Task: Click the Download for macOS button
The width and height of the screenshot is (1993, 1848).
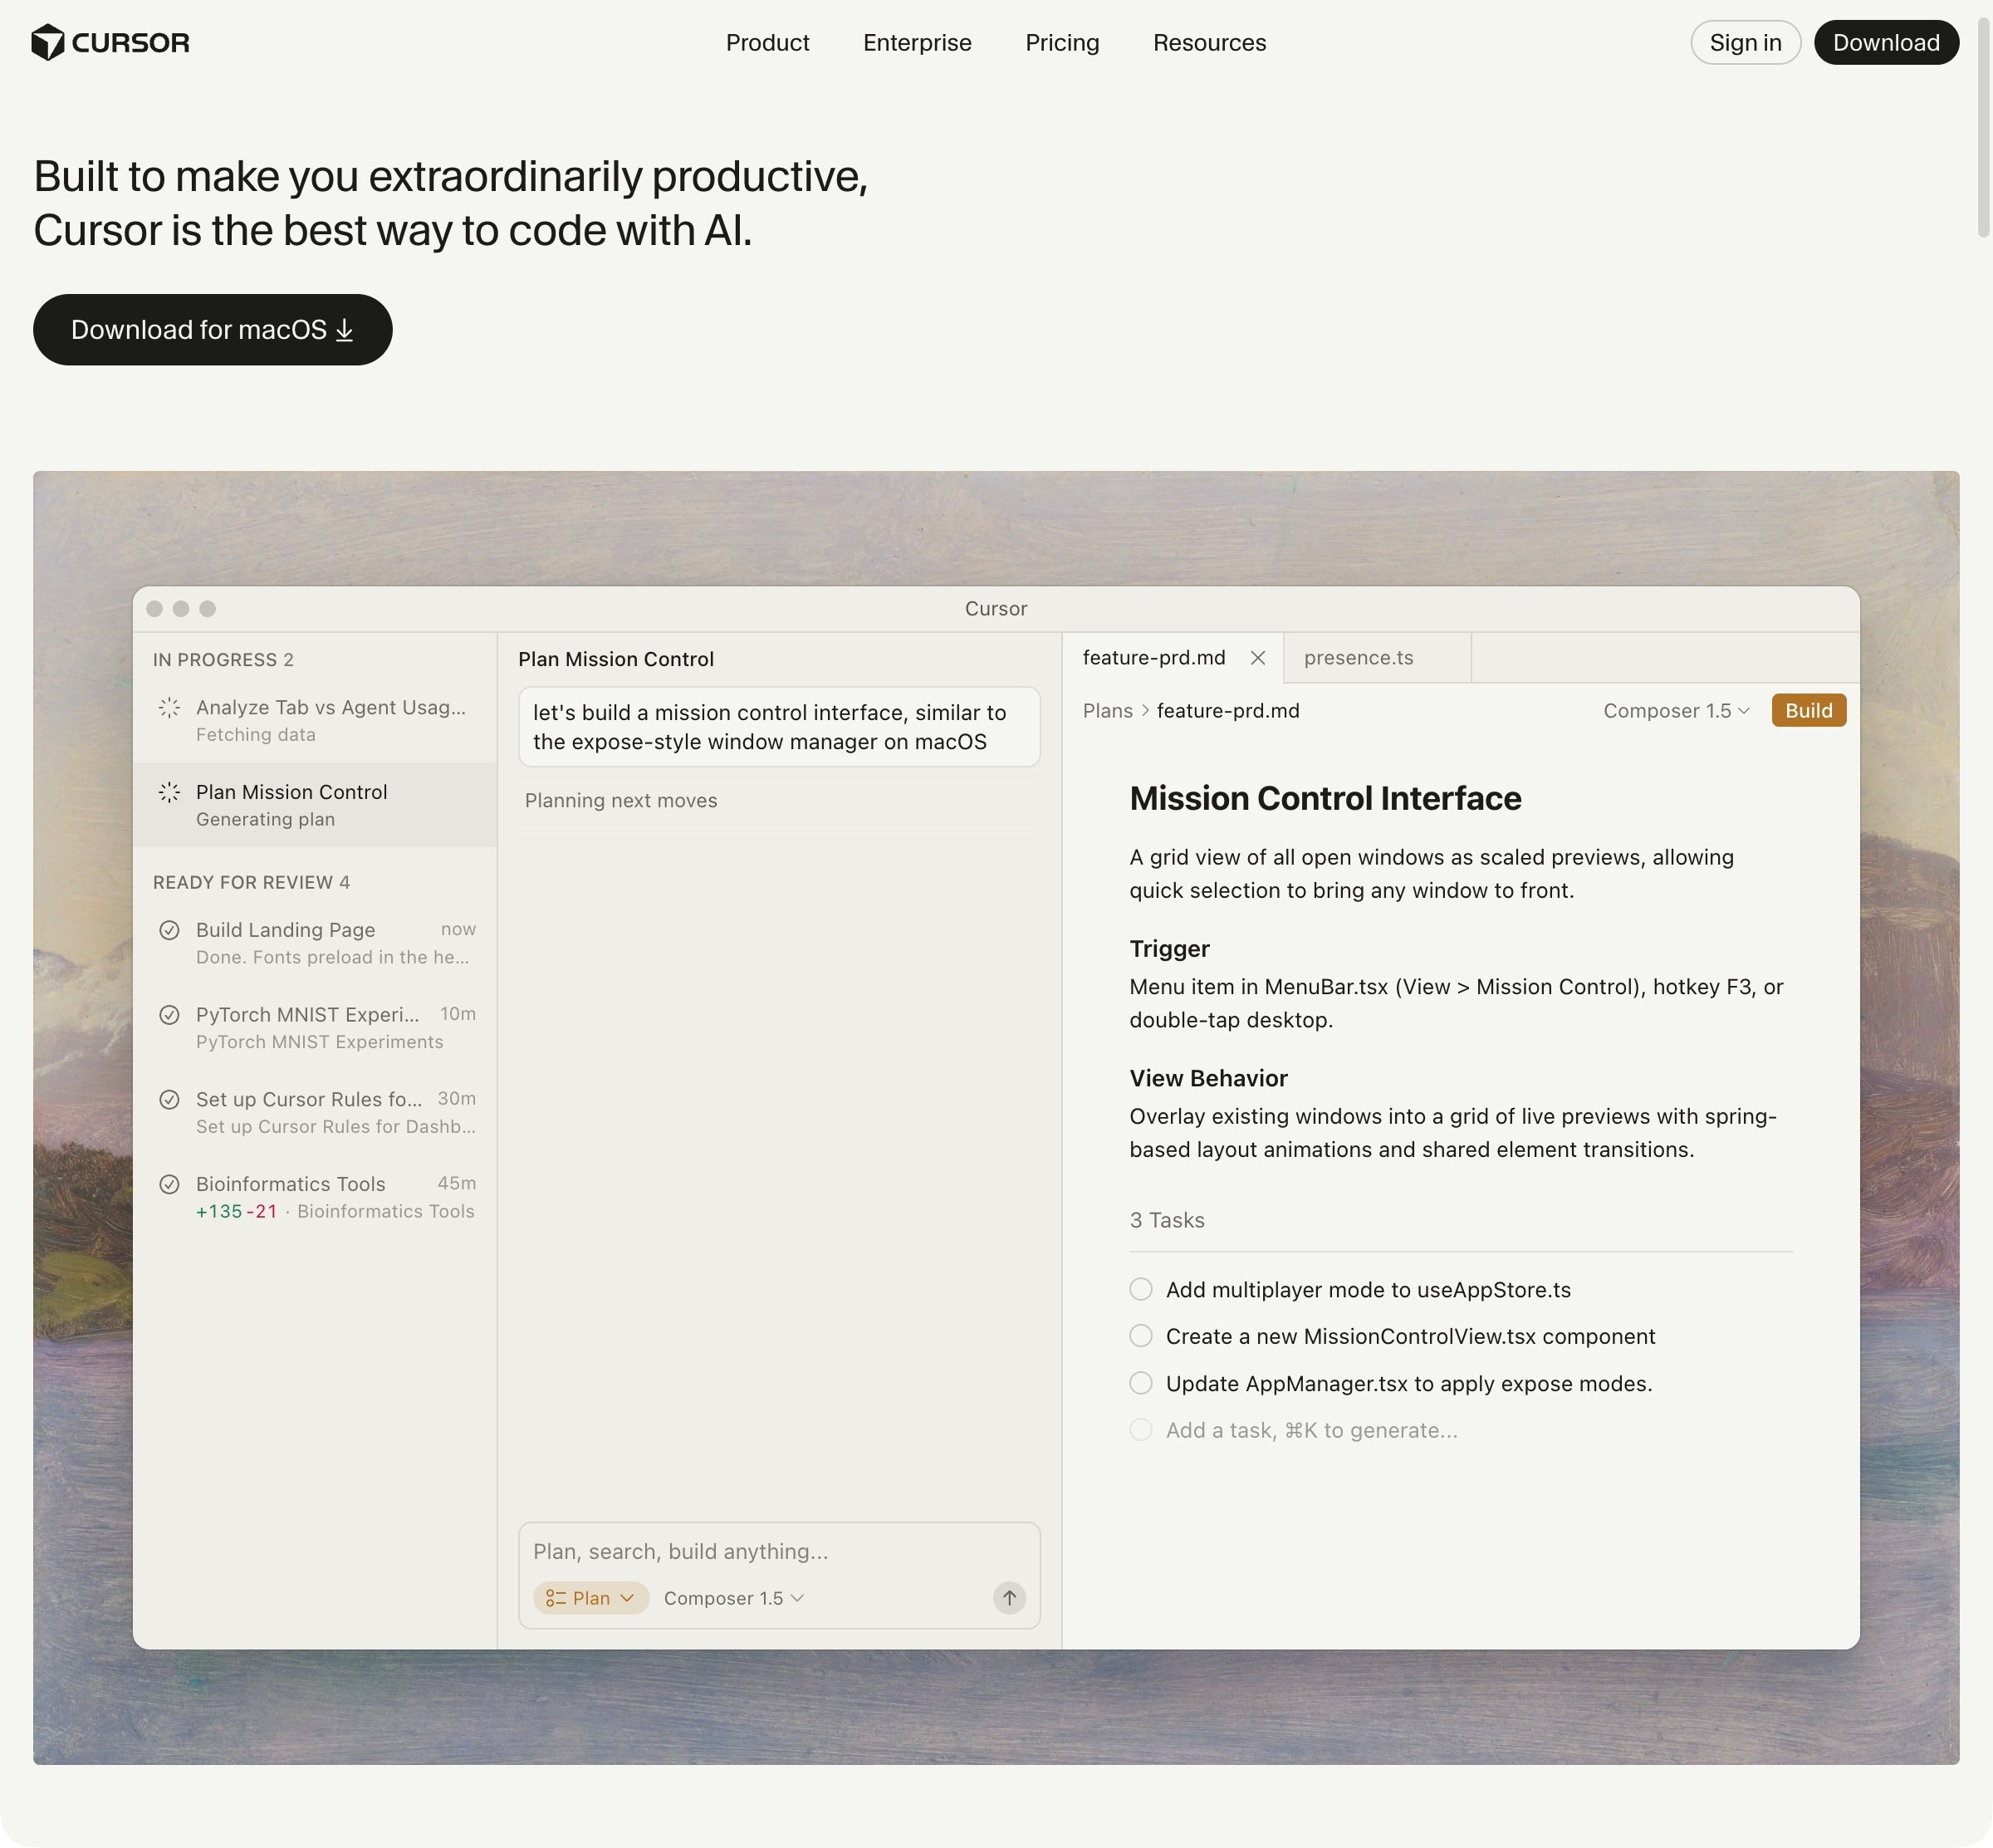Action: [x=212, y=330]
